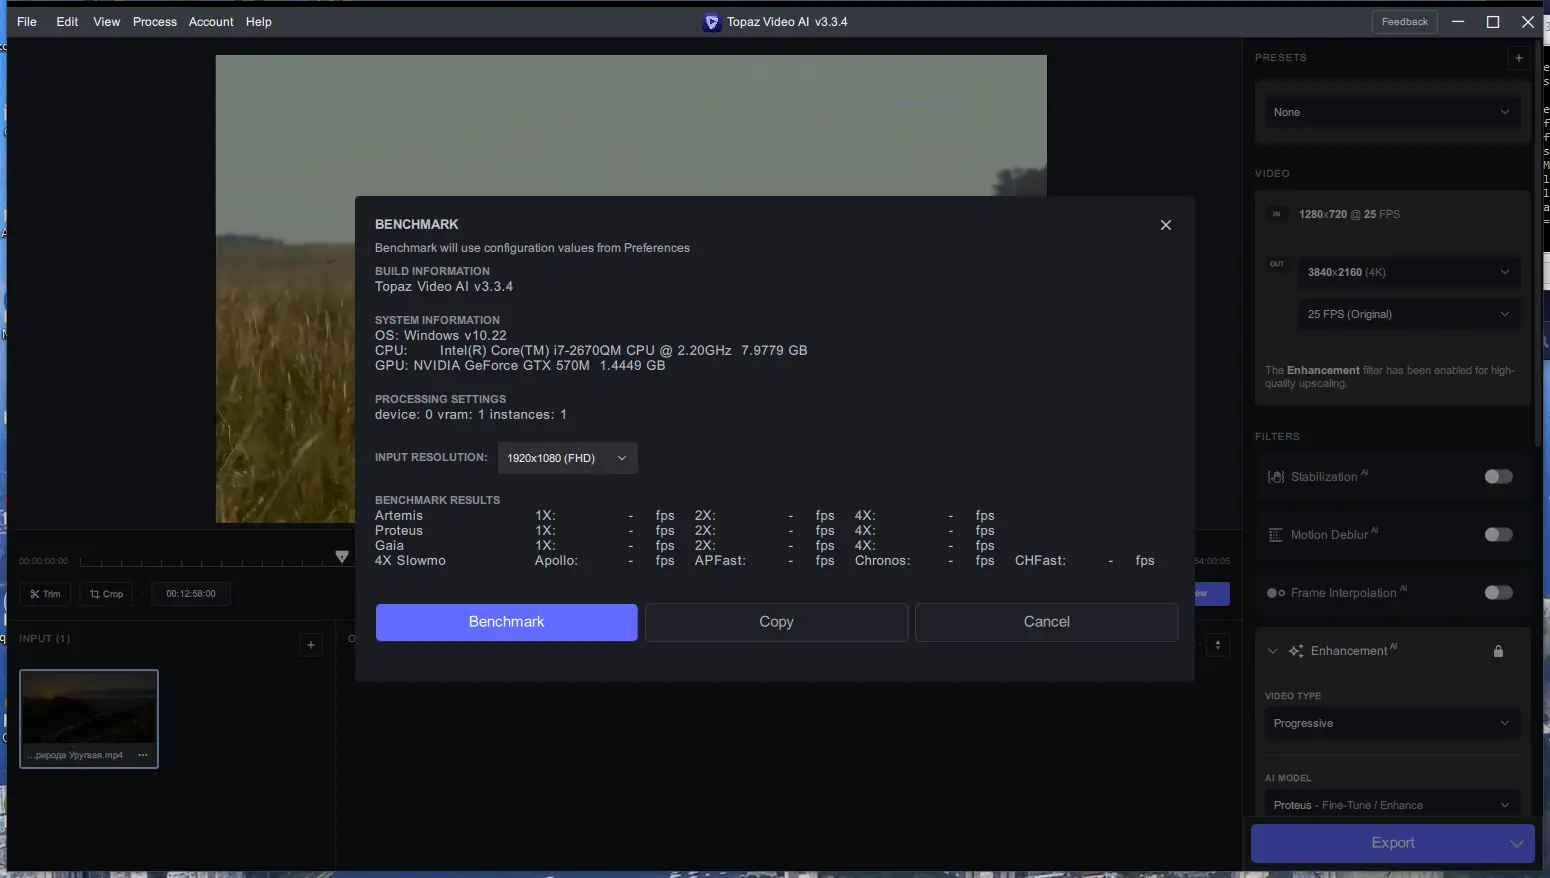Open the View menu
This screenshot has width=1550, height=878.
pos(107,22)
